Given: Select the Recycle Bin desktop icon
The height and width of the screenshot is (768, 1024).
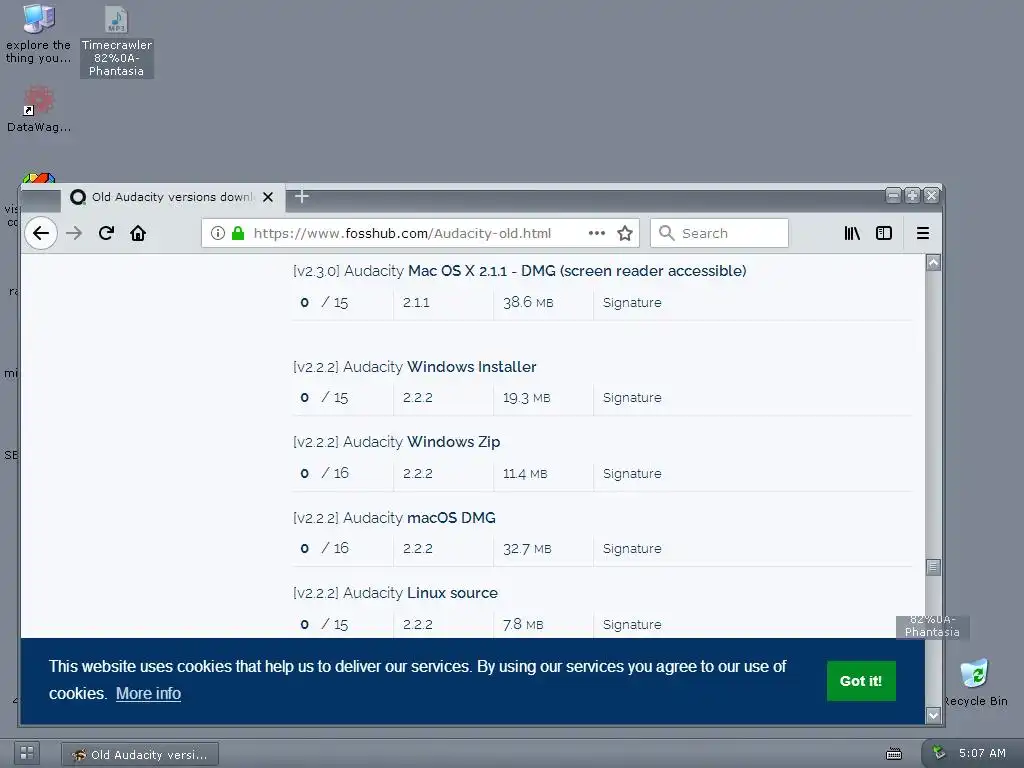Looking at the screenshot, I should (x=975, y=683).
